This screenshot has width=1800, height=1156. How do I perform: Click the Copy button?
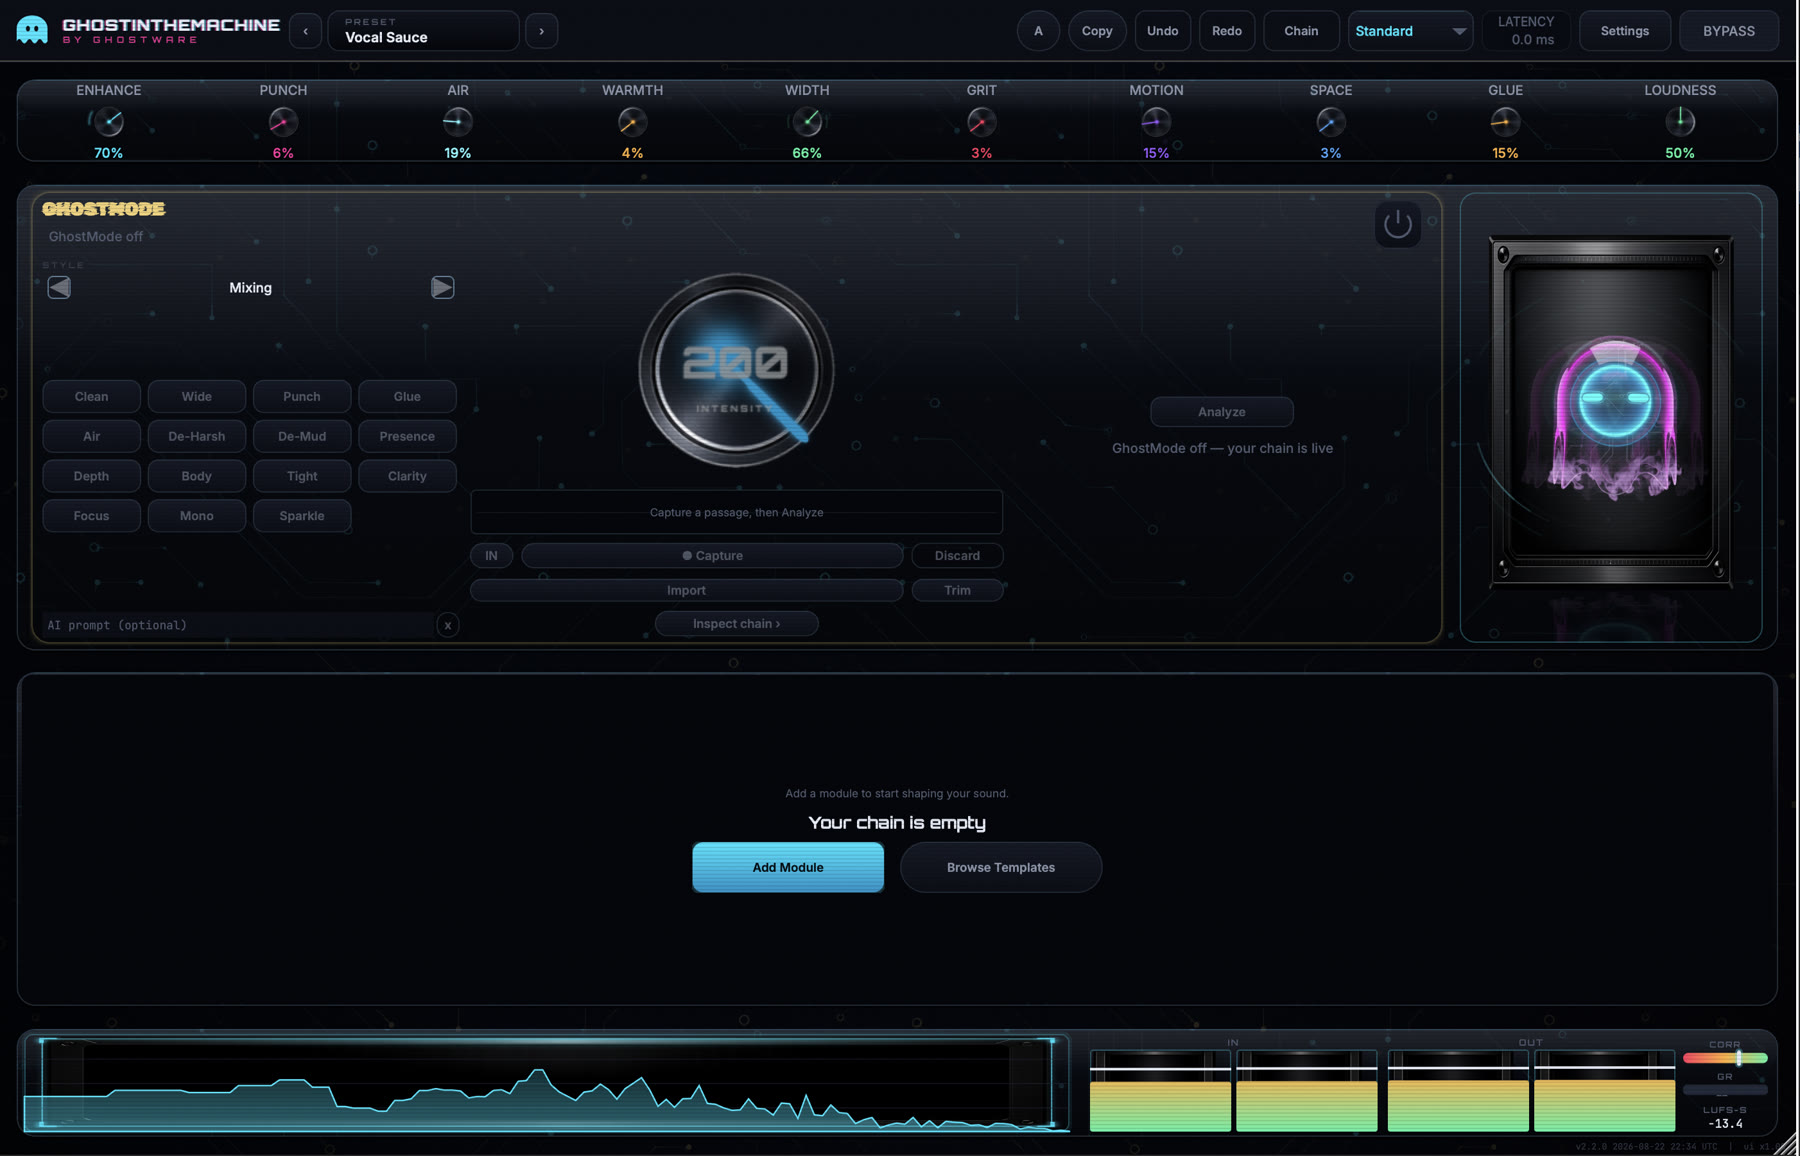[x=1097, y=31]
